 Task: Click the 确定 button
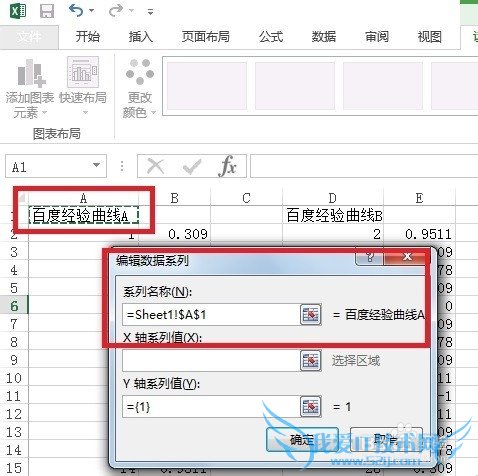pos(303,440)
